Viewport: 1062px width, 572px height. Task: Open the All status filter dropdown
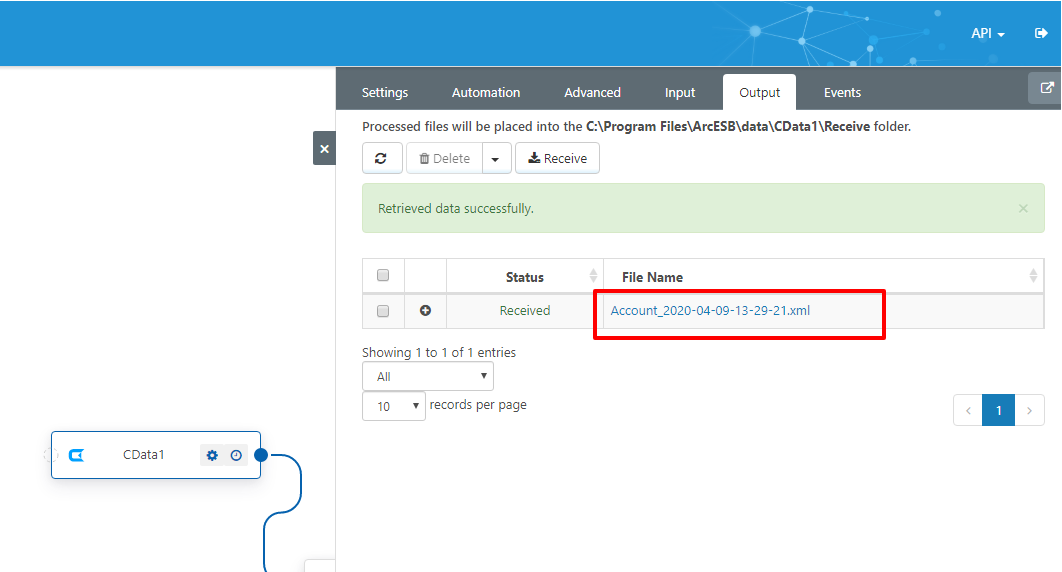(427, 376)
